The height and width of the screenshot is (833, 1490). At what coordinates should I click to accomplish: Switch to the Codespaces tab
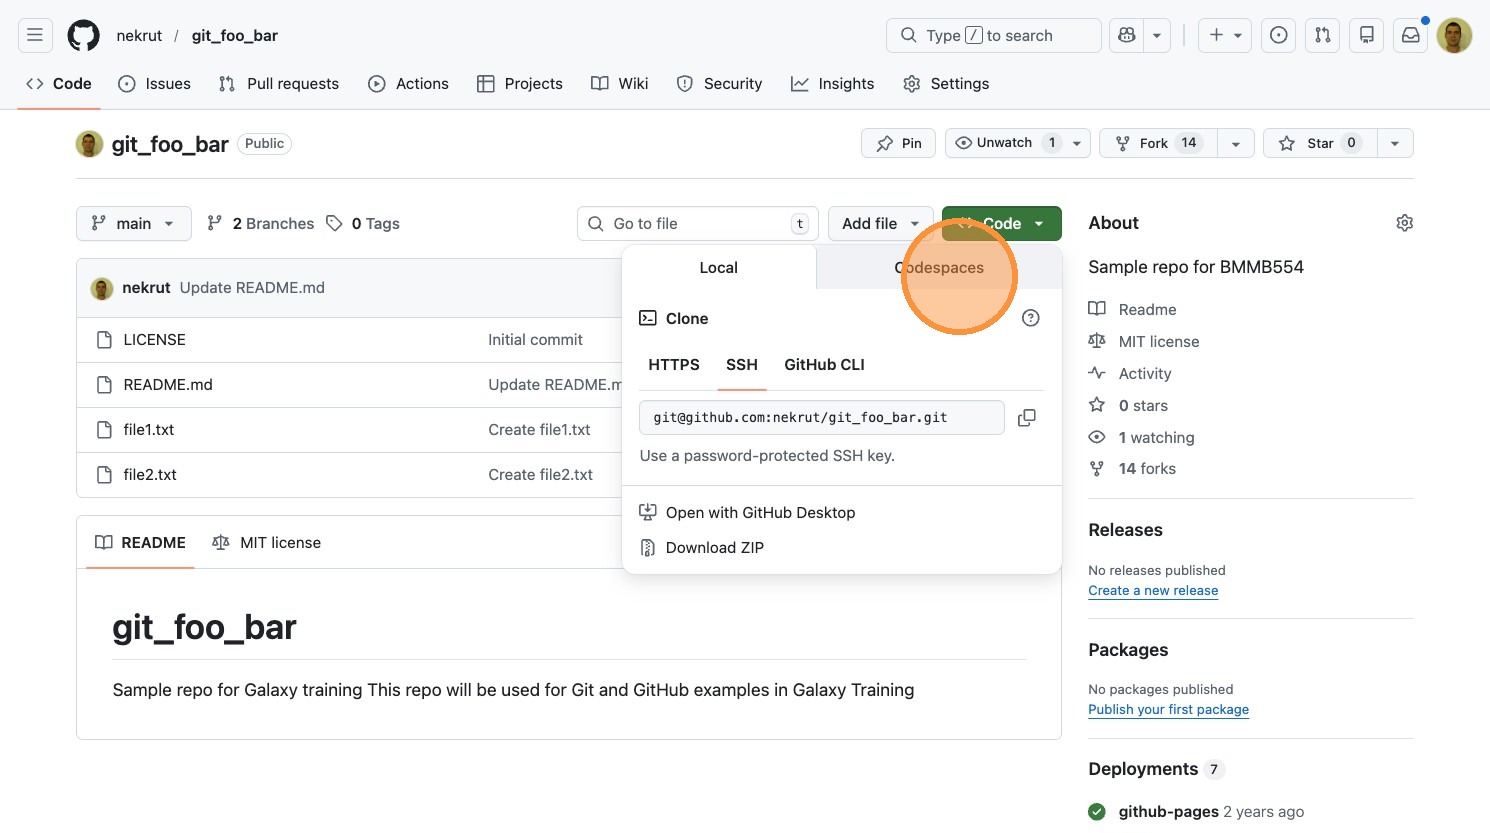(x=939, y=268)
